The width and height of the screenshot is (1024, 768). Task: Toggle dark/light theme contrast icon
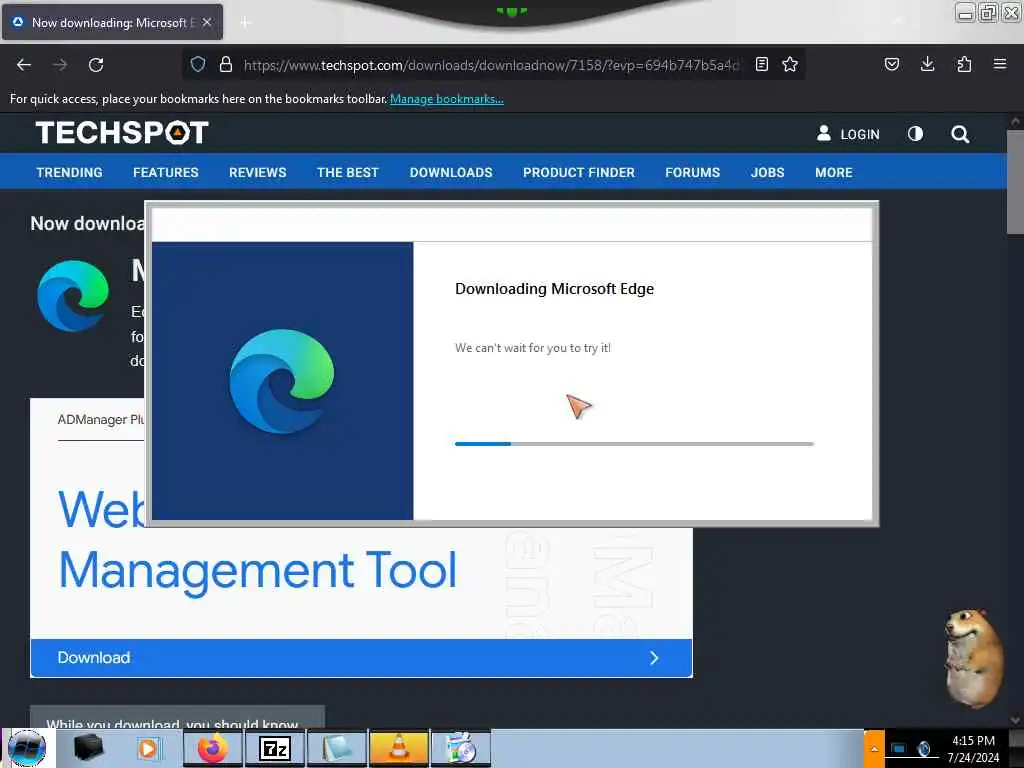pos(916,134)
